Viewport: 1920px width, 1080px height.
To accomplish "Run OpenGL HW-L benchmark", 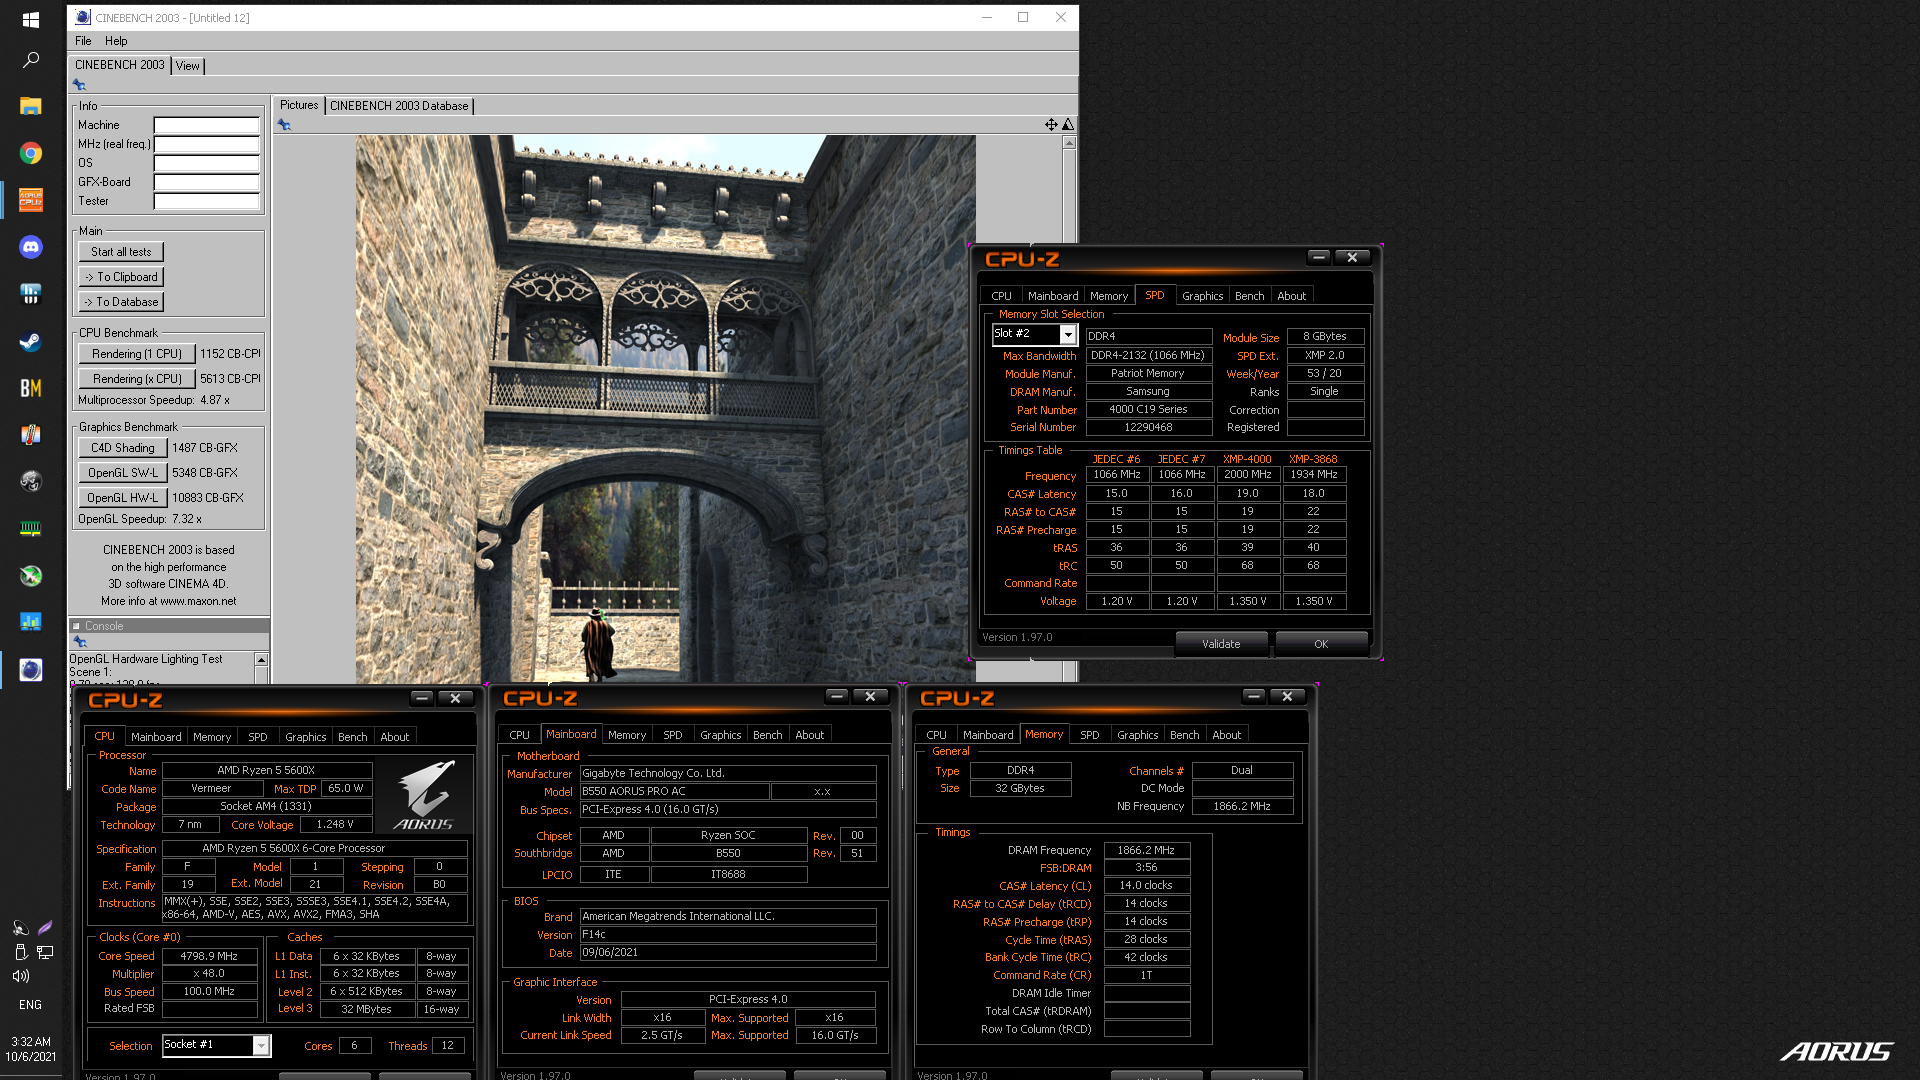I will click(122, 498).
